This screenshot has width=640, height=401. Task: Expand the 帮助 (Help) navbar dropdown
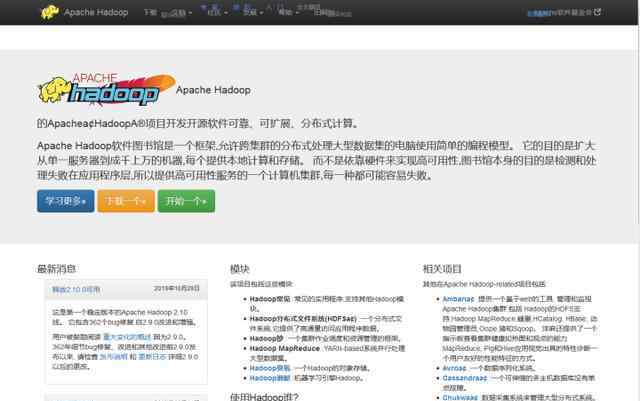pos(288,12)
